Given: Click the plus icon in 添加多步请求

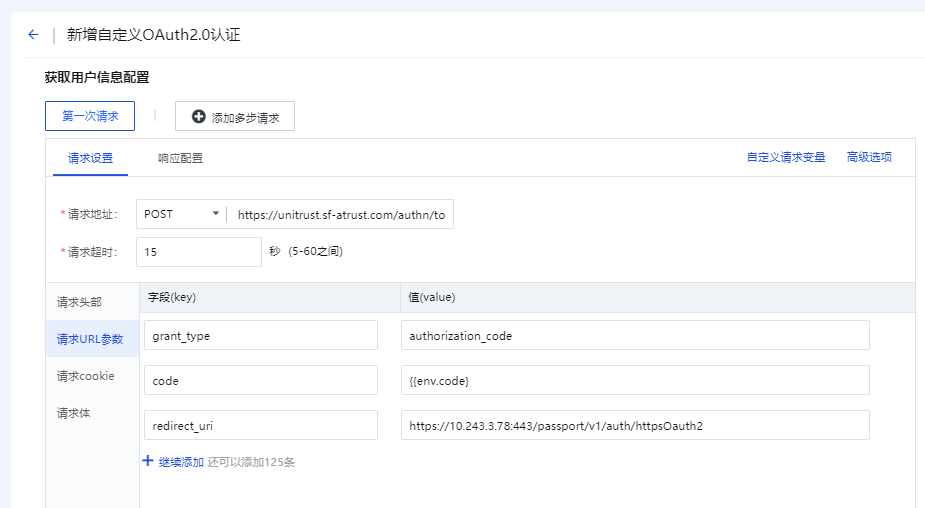Looking at the screenshot, I should click(x=198, y=117).
